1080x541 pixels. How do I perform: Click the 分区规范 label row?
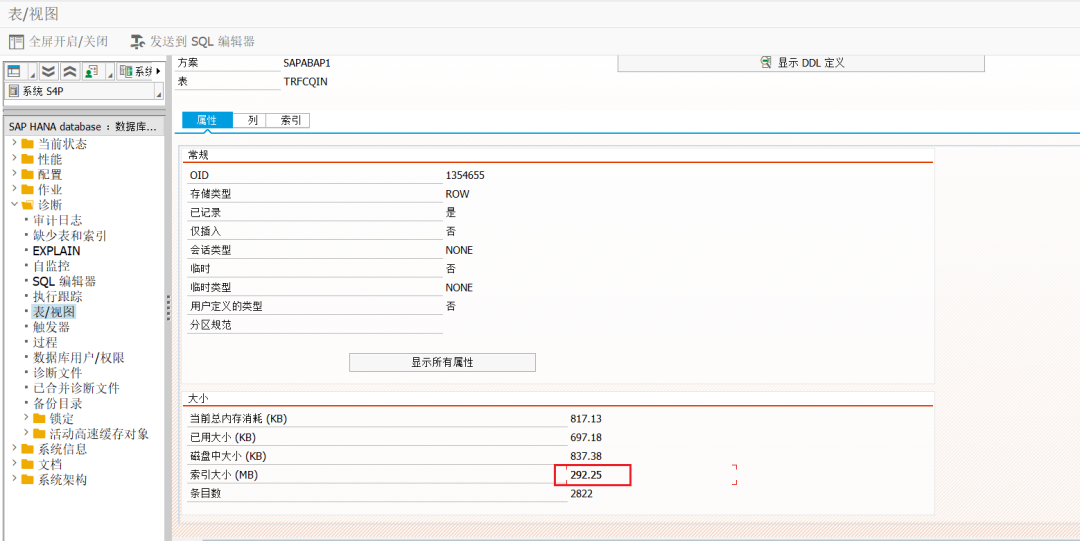tap(314, 325)
